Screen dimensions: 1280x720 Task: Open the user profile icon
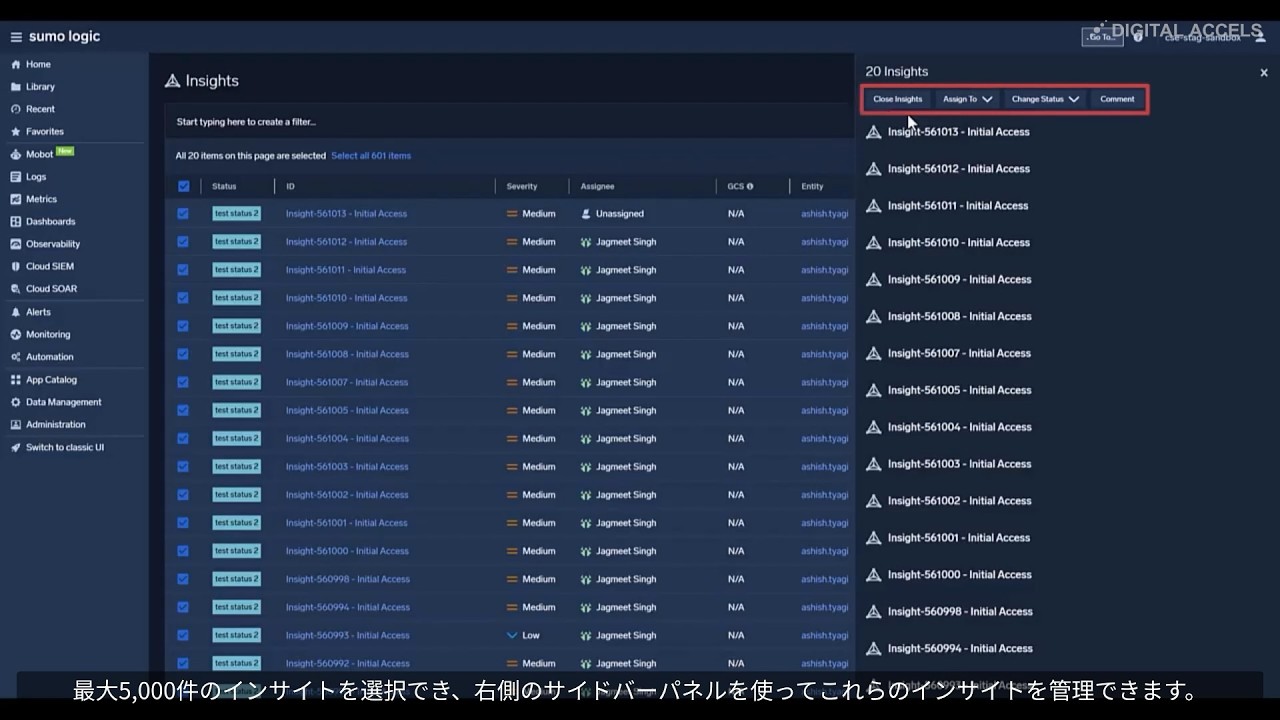click(1259, 37)
